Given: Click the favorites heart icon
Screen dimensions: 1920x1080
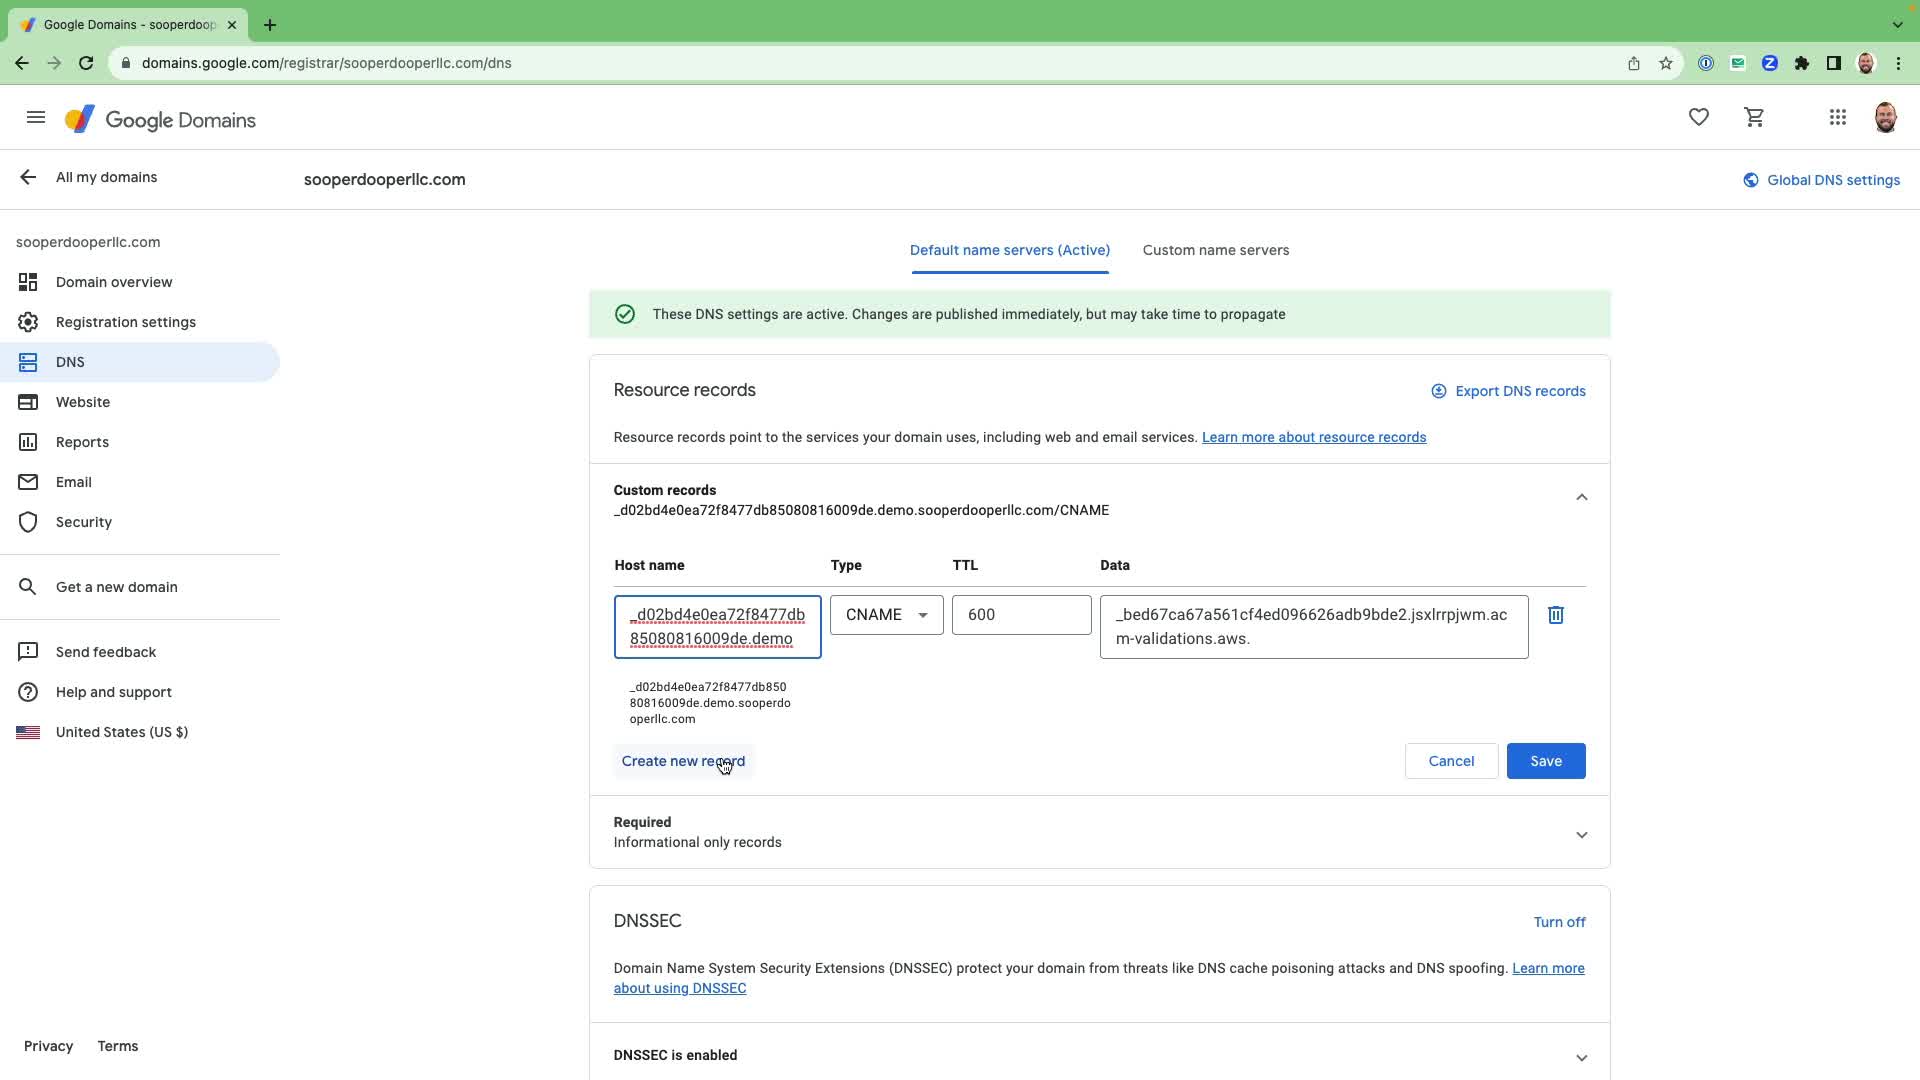Looking at the screenshot, I should pos(1698,118).
